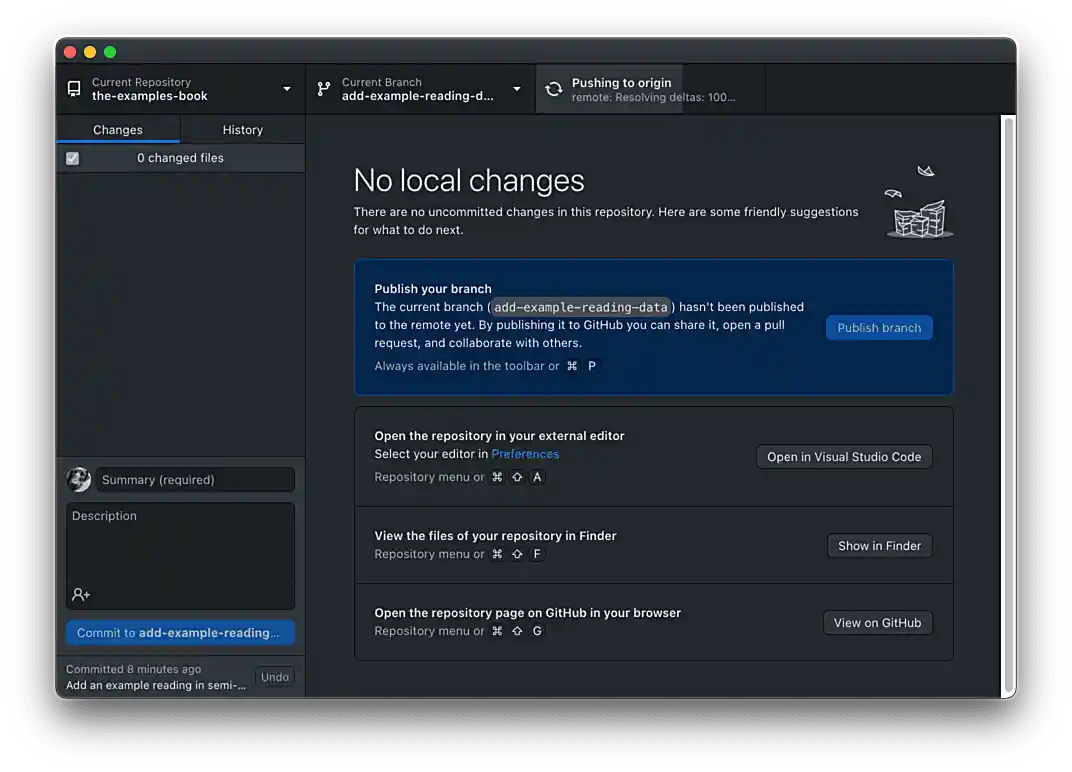1072x772 pixels.
Task: Select the Changes tab
Action: (x=118, y=130)
